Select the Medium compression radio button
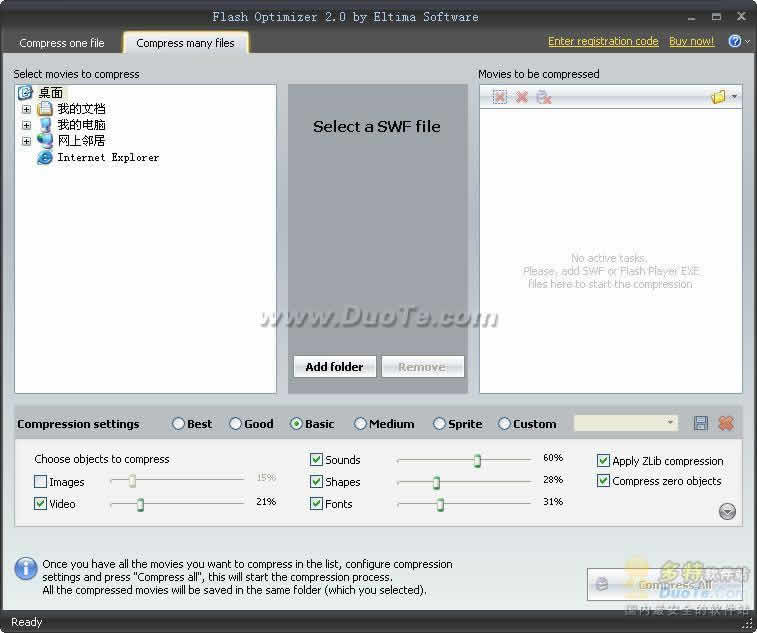 [360, 424]
